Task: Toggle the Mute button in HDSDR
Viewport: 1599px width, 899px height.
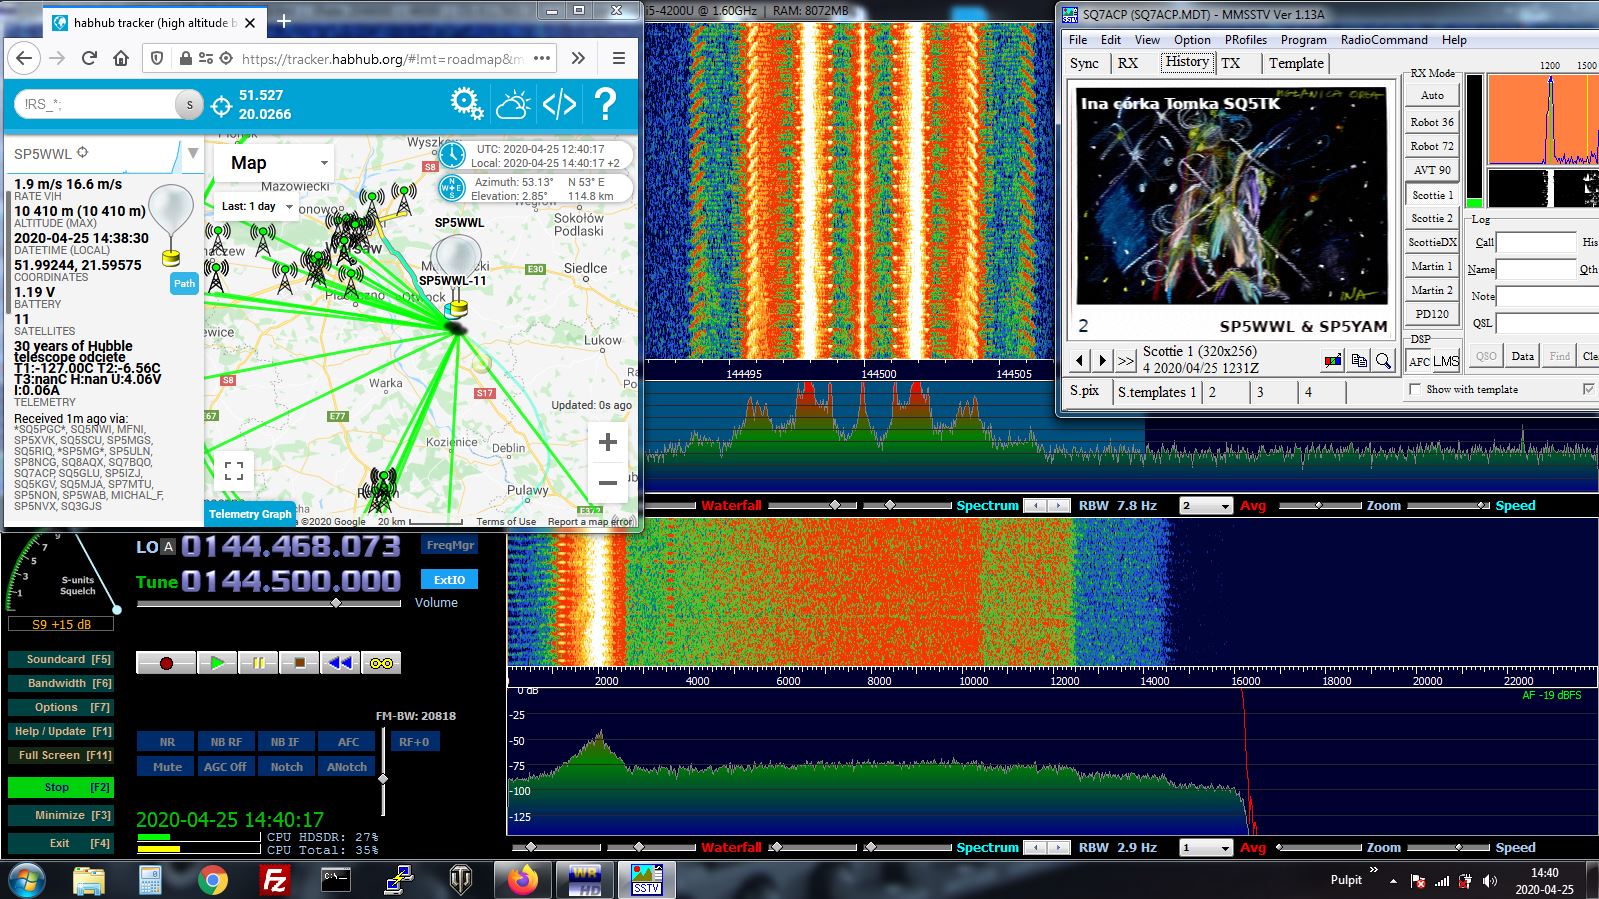Action: 167,767
